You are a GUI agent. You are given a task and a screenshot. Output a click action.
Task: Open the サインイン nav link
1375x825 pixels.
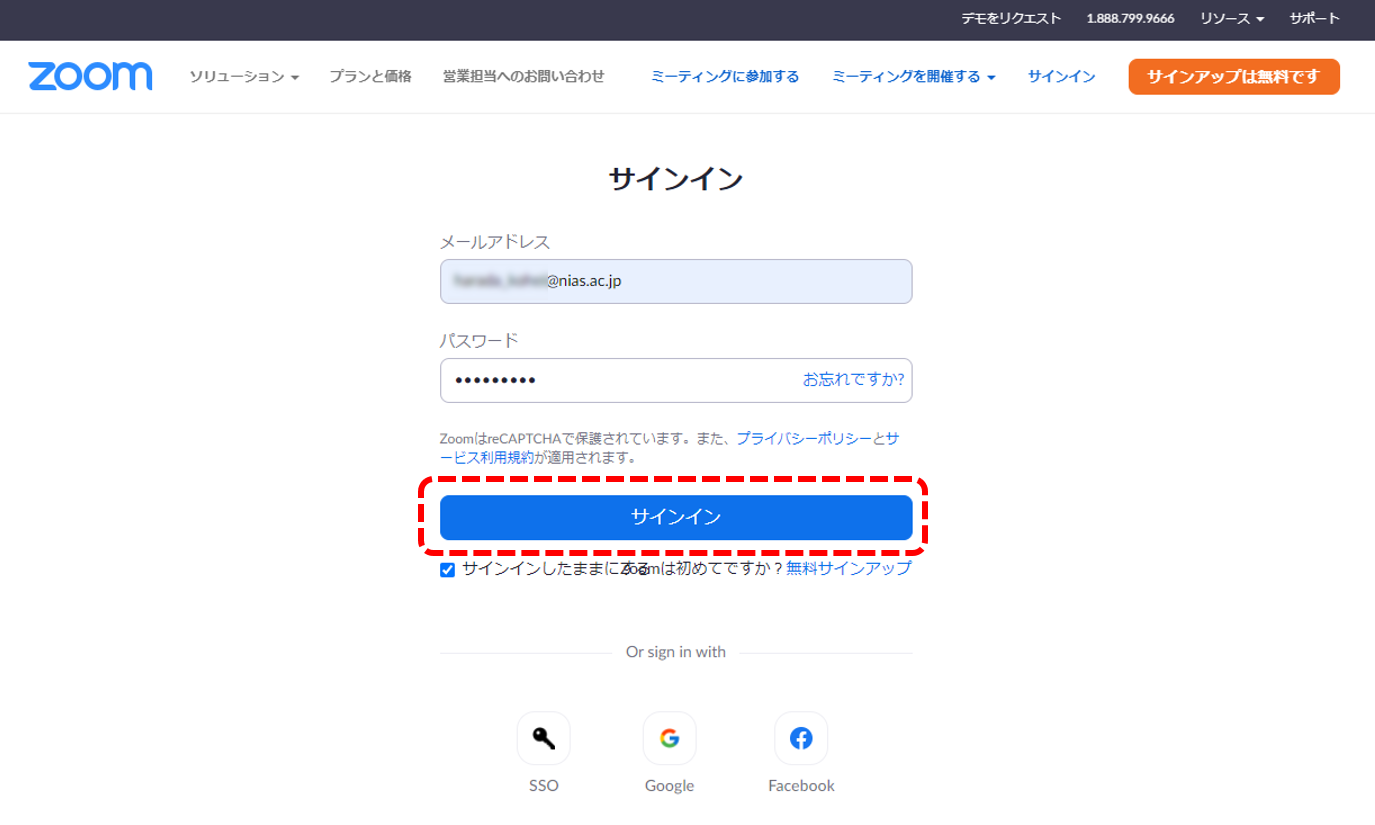pos(1061,76)
